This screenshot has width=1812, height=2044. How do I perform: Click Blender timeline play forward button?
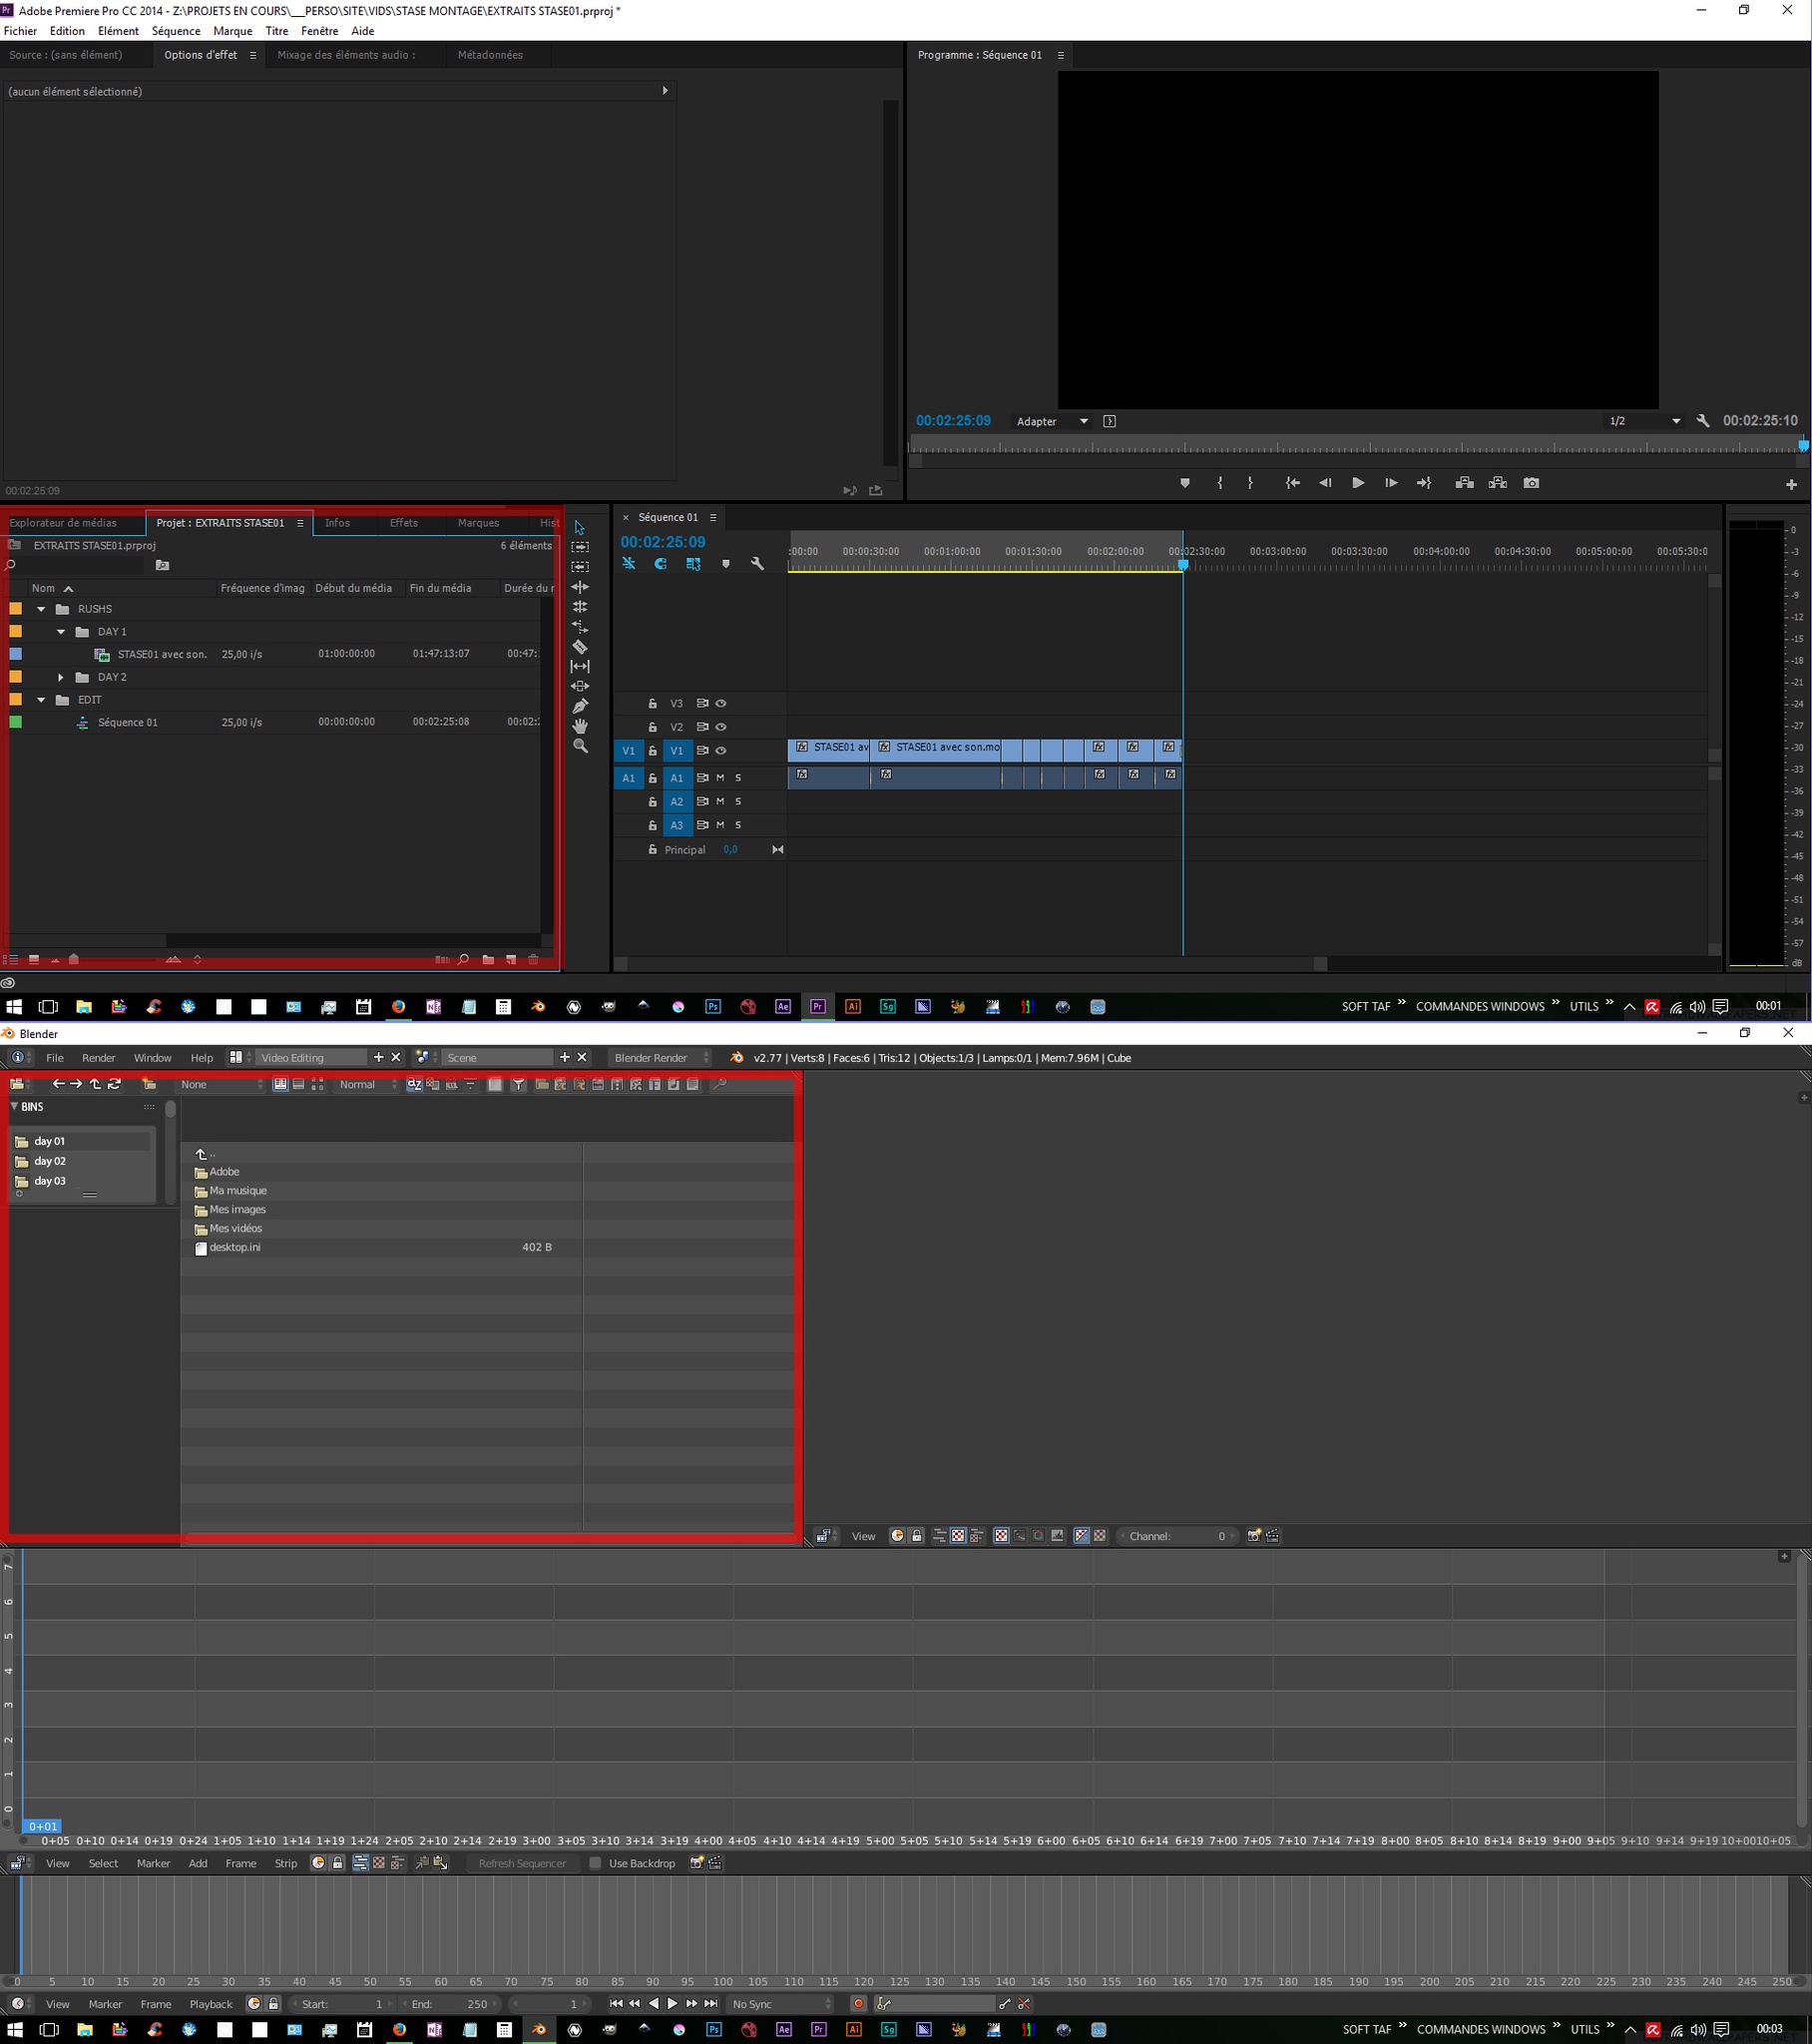click(x=673, y=2004)
